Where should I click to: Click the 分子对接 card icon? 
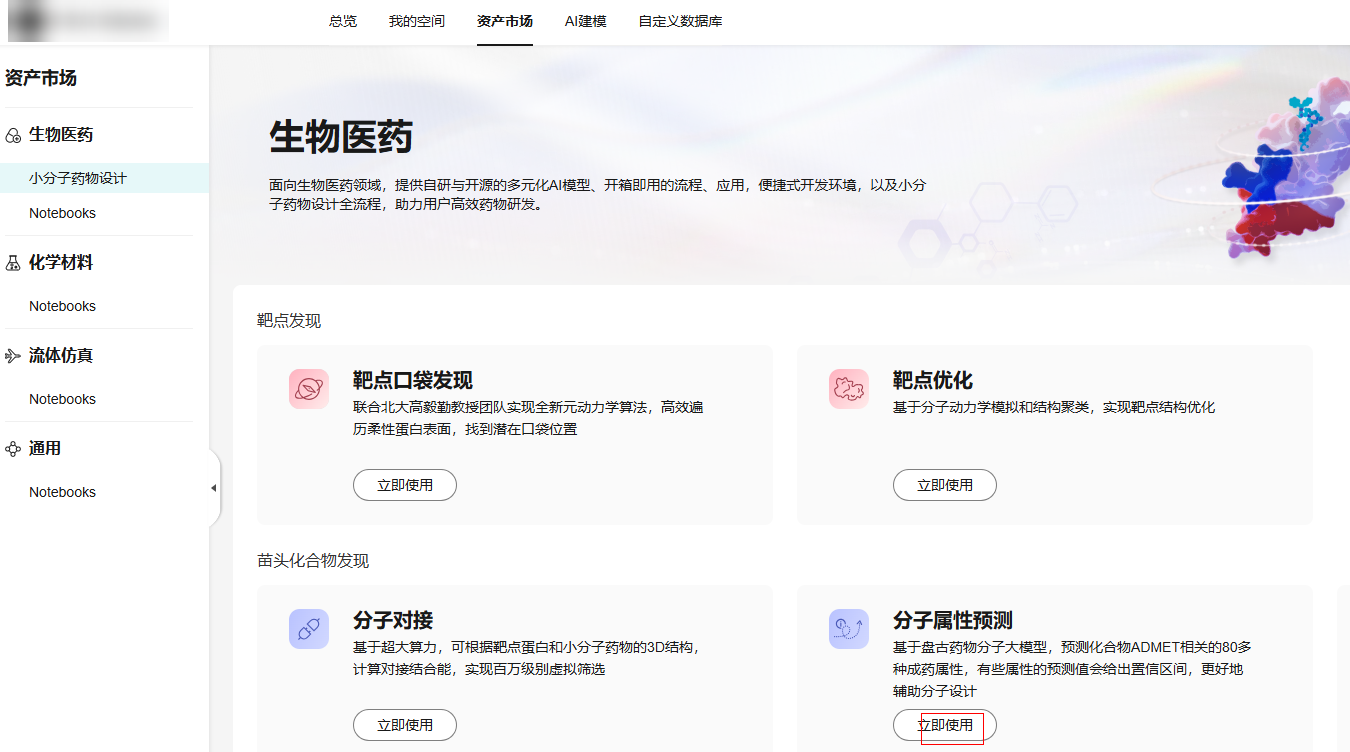pyautogui.click(x=309, y=629)
